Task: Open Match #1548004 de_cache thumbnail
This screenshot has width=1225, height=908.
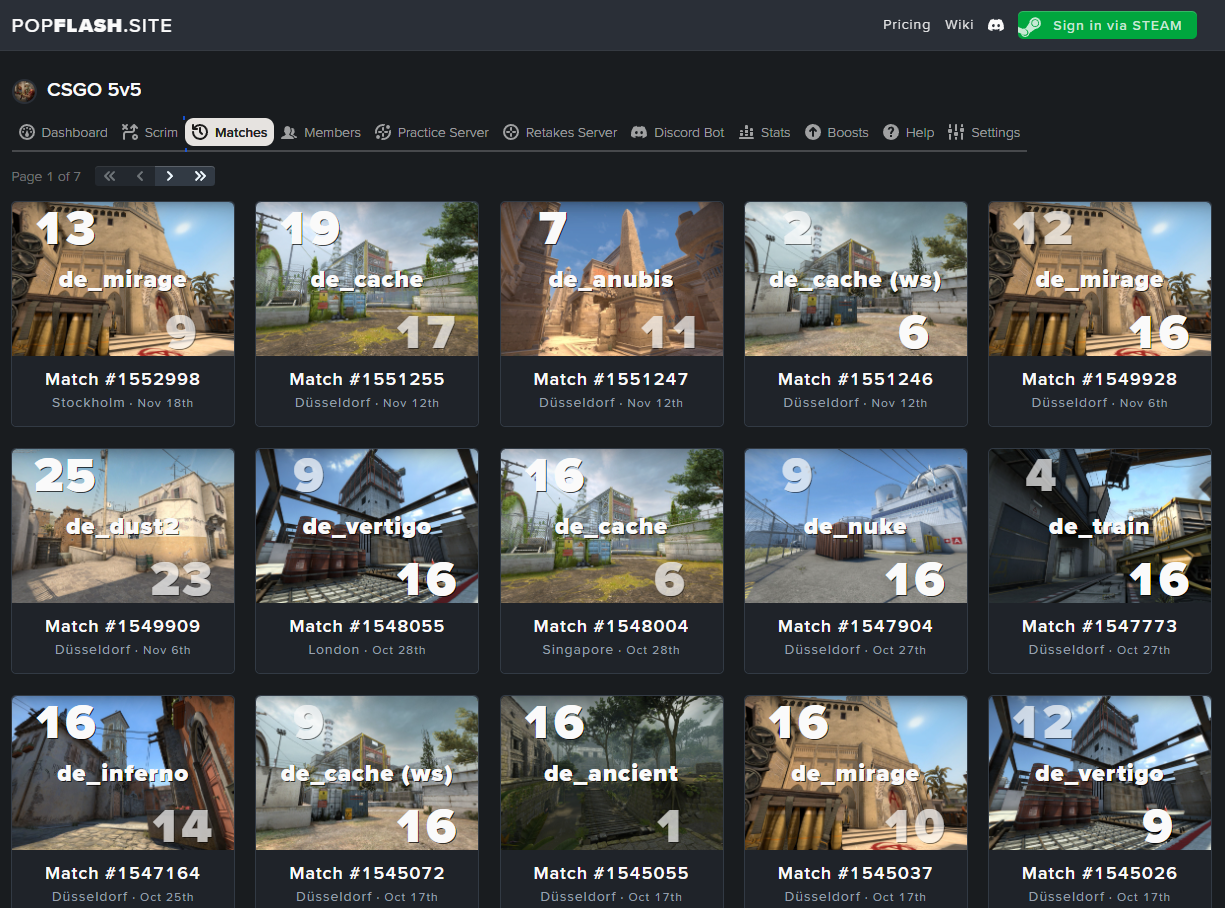Action: tap(611, 526)
